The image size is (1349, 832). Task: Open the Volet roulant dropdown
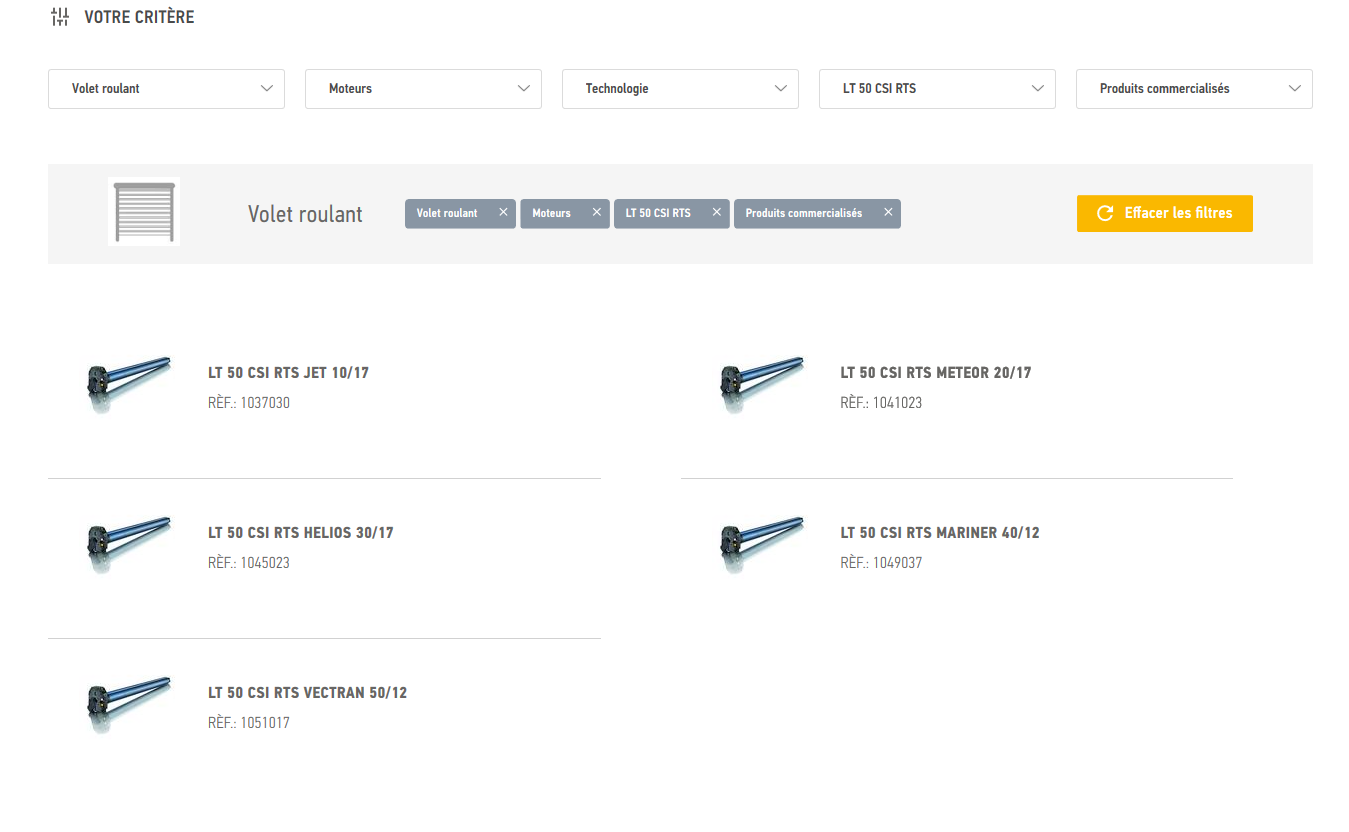click(166, 89)
